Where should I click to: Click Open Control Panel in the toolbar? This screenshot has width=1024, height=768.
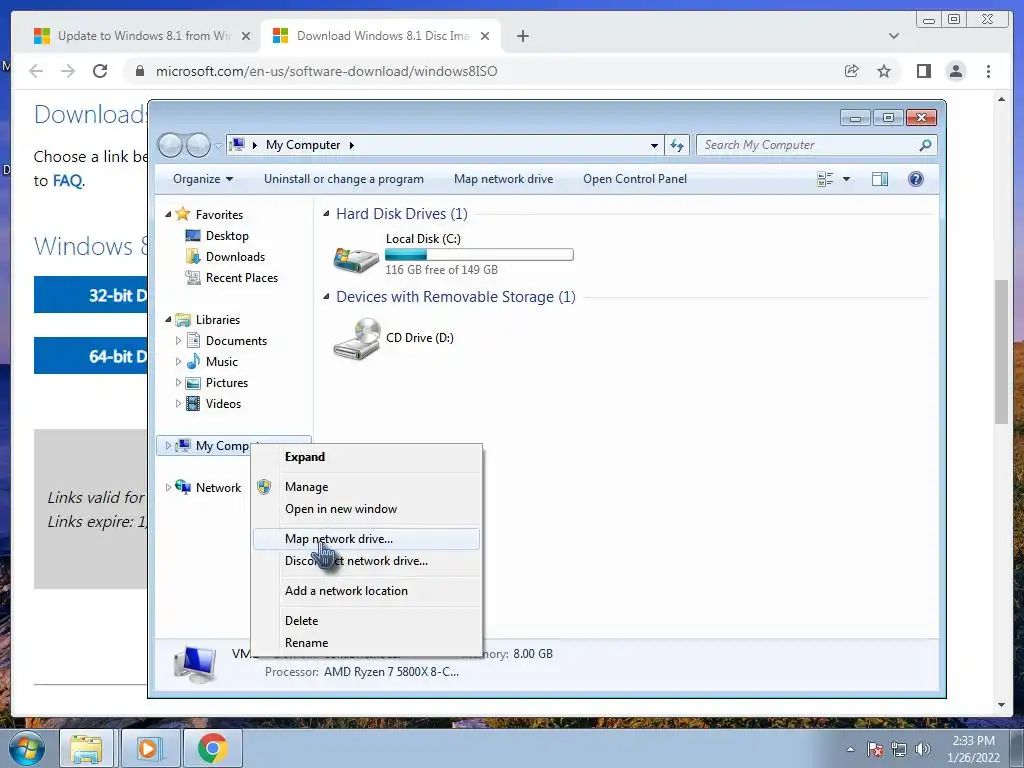tap(635, 179)
